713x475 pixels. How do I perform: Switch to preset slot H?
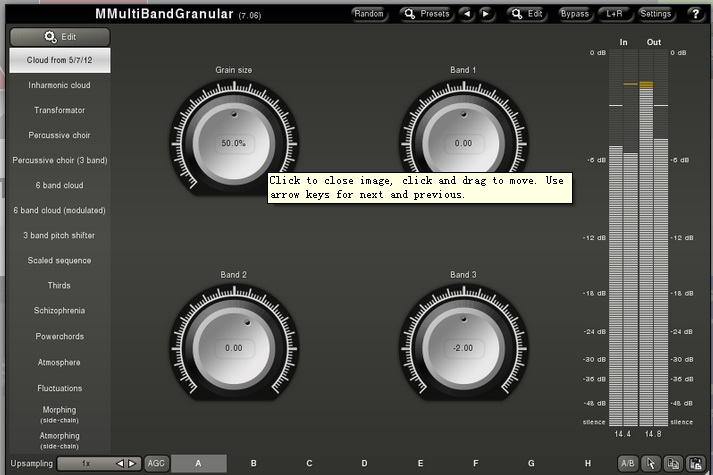(587, 464)
